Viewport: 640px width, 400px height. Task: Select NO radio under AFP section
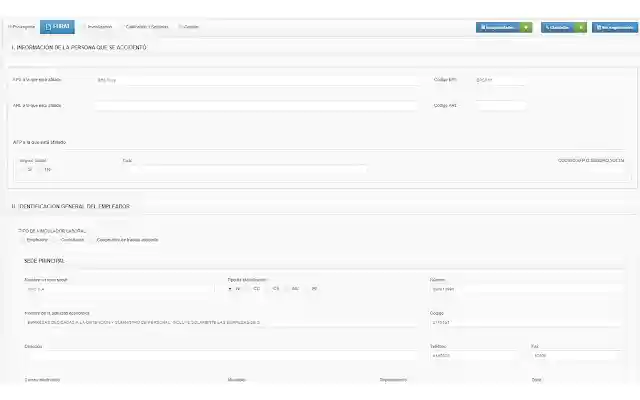pos(41,169)
